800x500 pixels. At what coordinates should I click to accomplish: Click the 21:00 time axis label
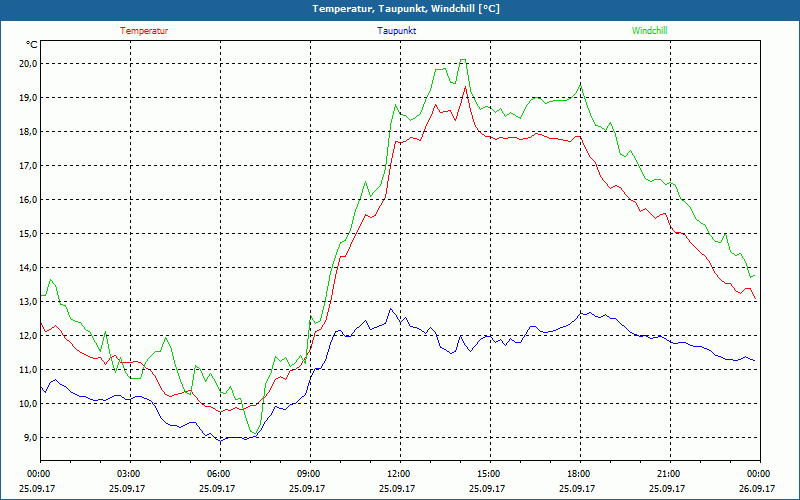point(670,473)
